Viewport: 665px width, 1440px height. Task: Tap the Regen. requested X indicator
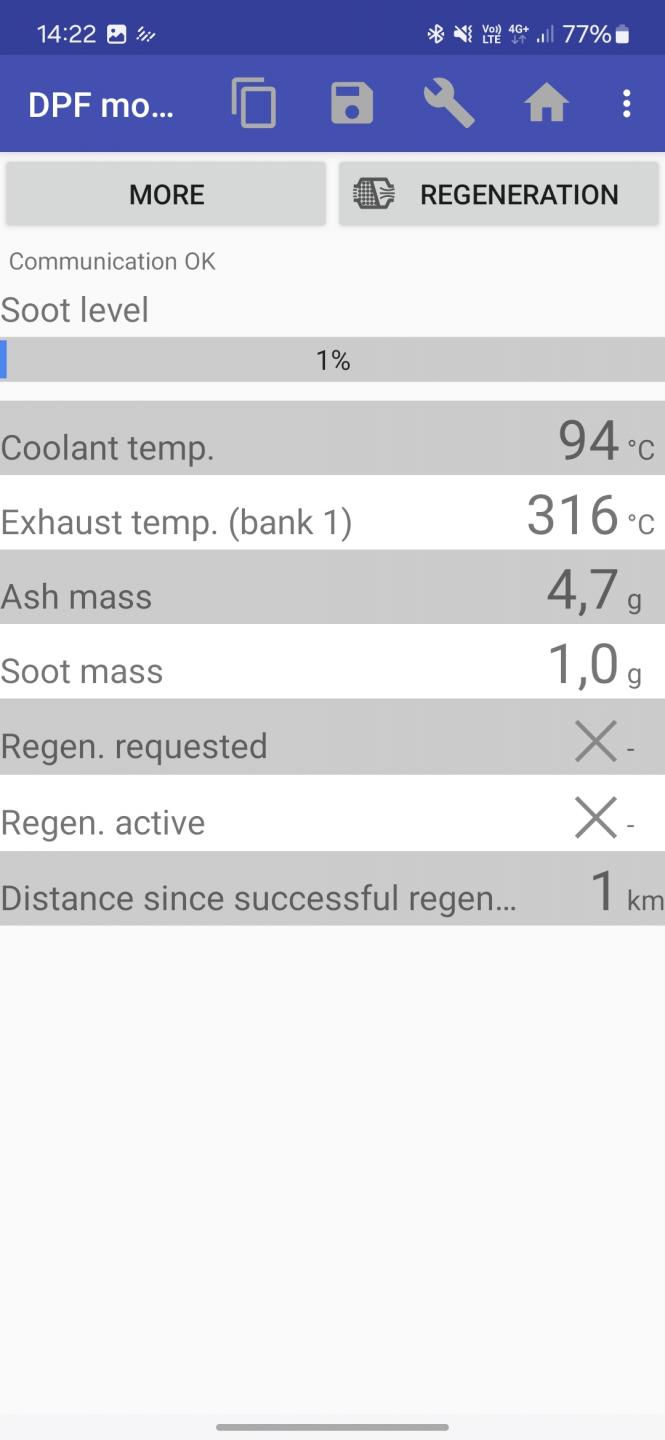596,742
